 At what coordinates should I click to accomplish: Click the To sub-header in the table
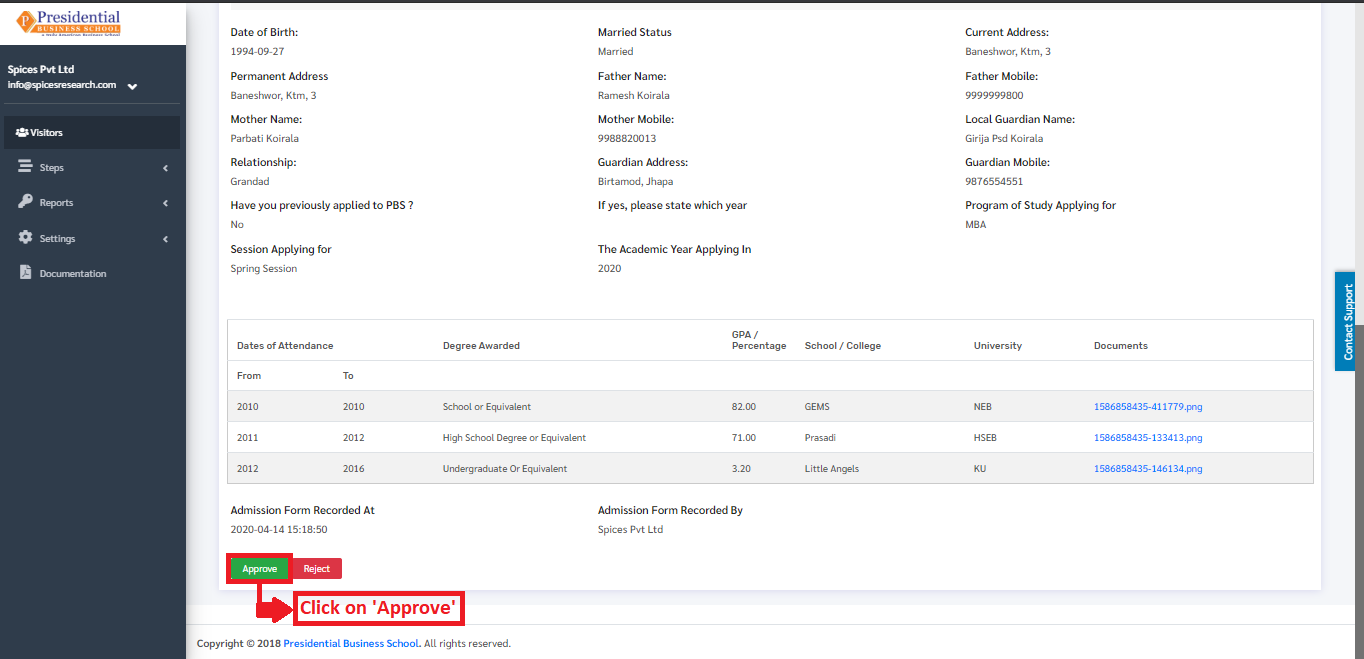(348, 376)
